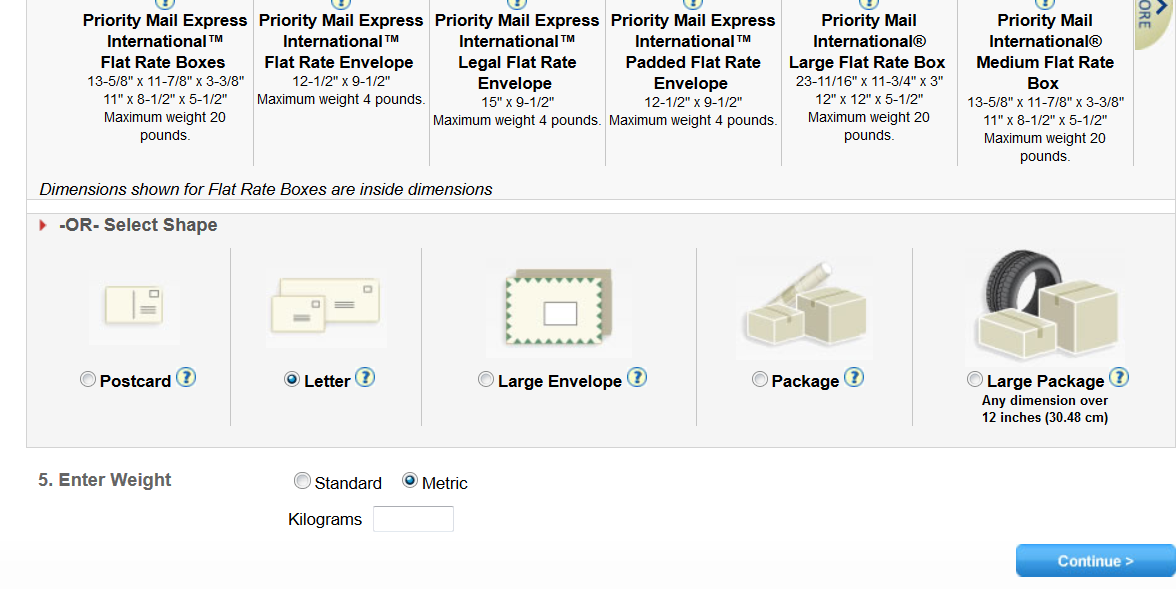Pick Priority Mail Express International Legal Flat Rate Envelope
Viewport: 1176px width, 589px height.
517,62
